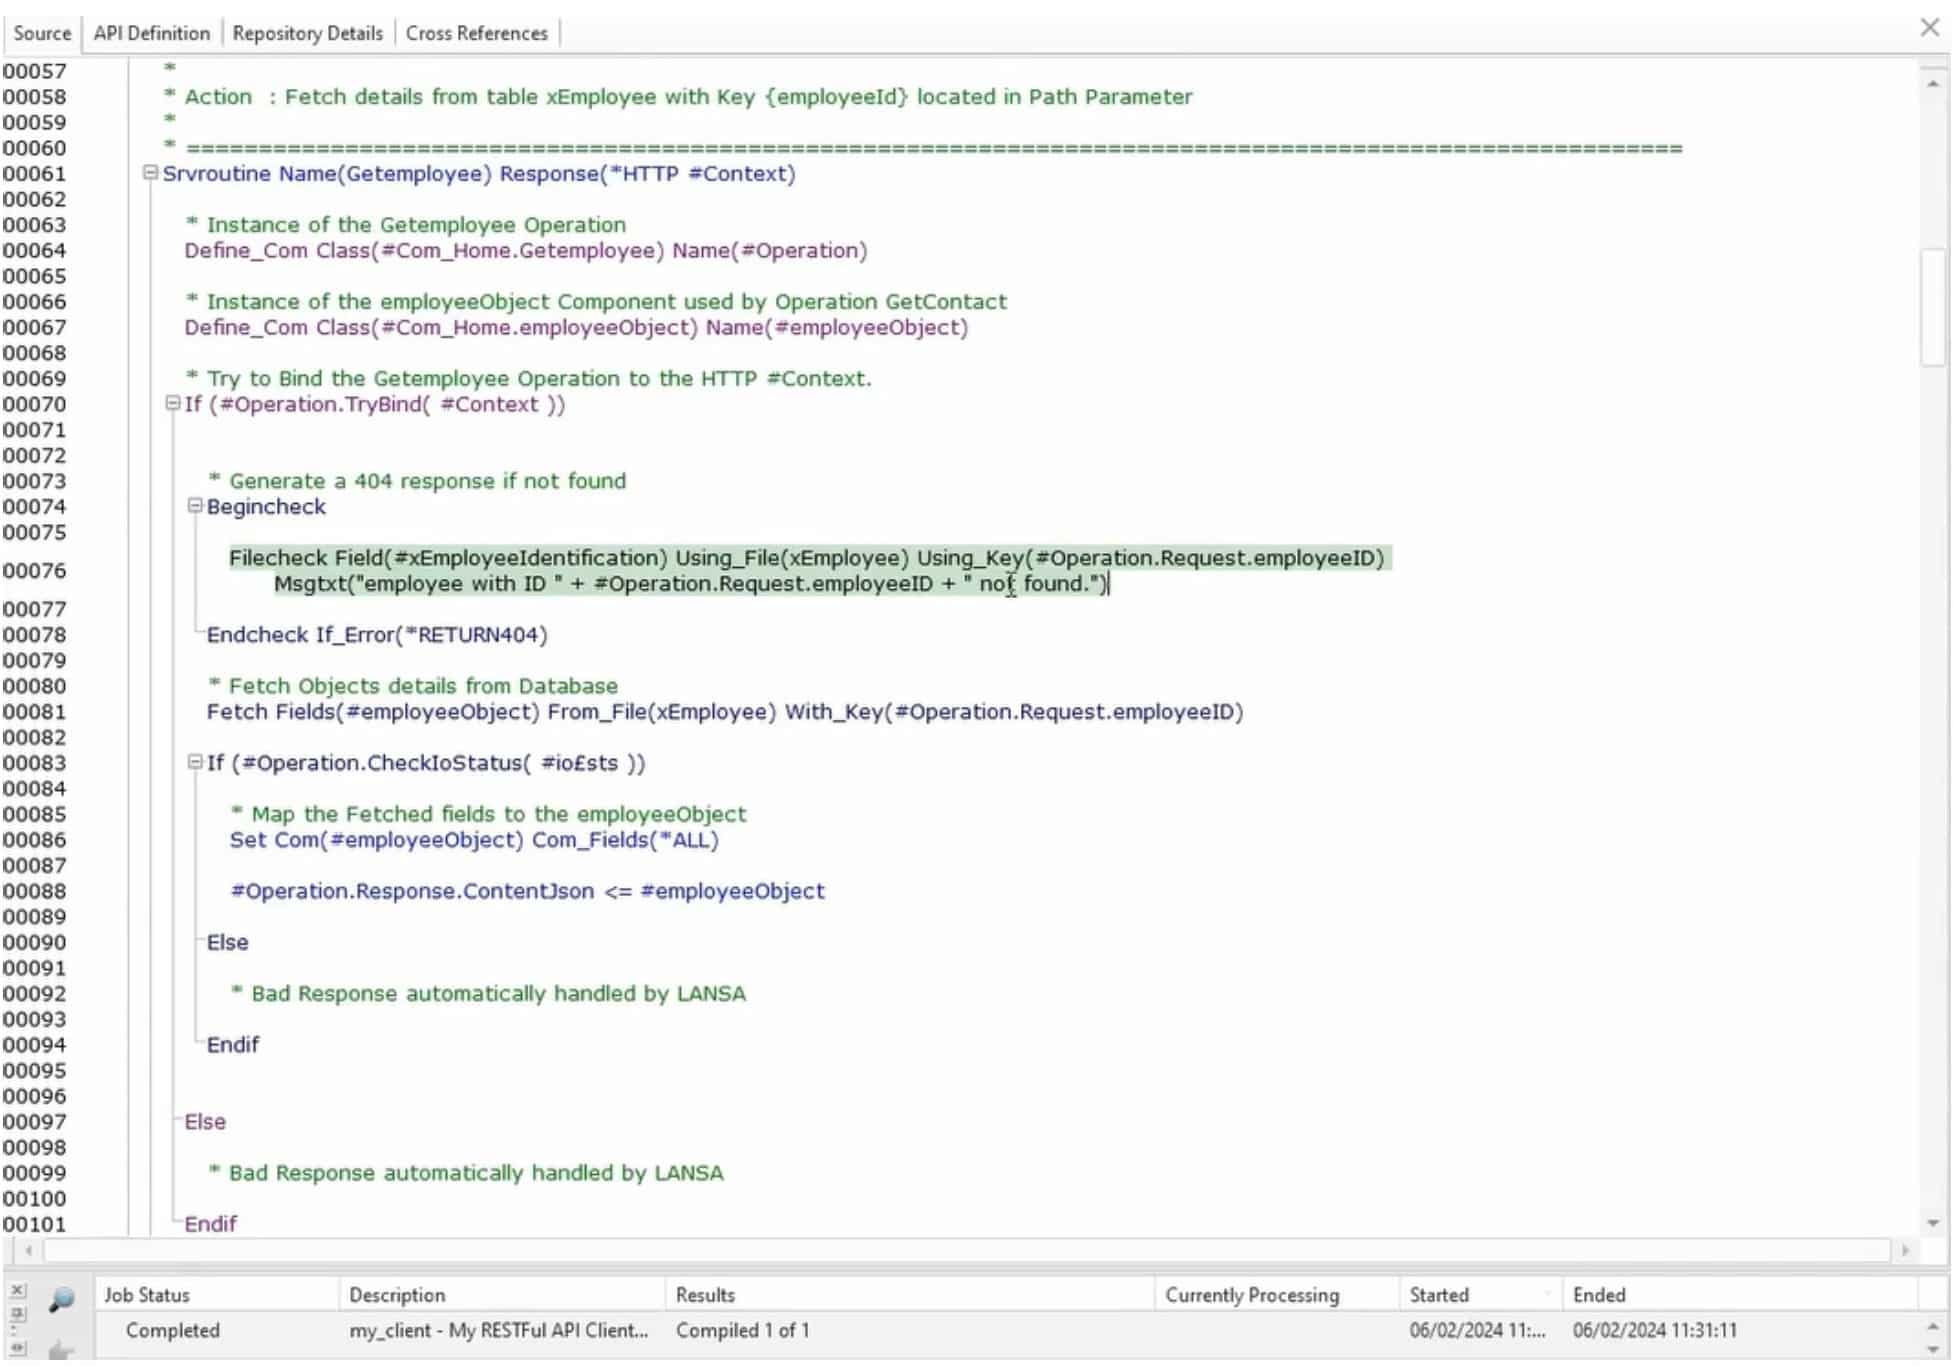The image size is (1954, 1366).
Task: Click the '* Generate a 404 response' comment
Action: pyautogui.click(x=417, y=481)
